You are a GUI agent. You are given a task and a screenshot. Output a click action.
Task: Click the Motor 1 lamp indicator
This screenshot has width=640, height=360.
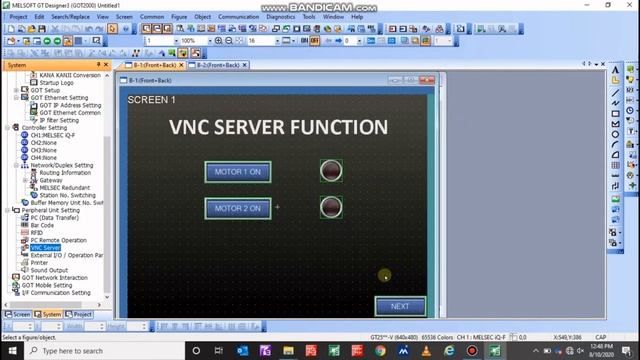(331, 171)
